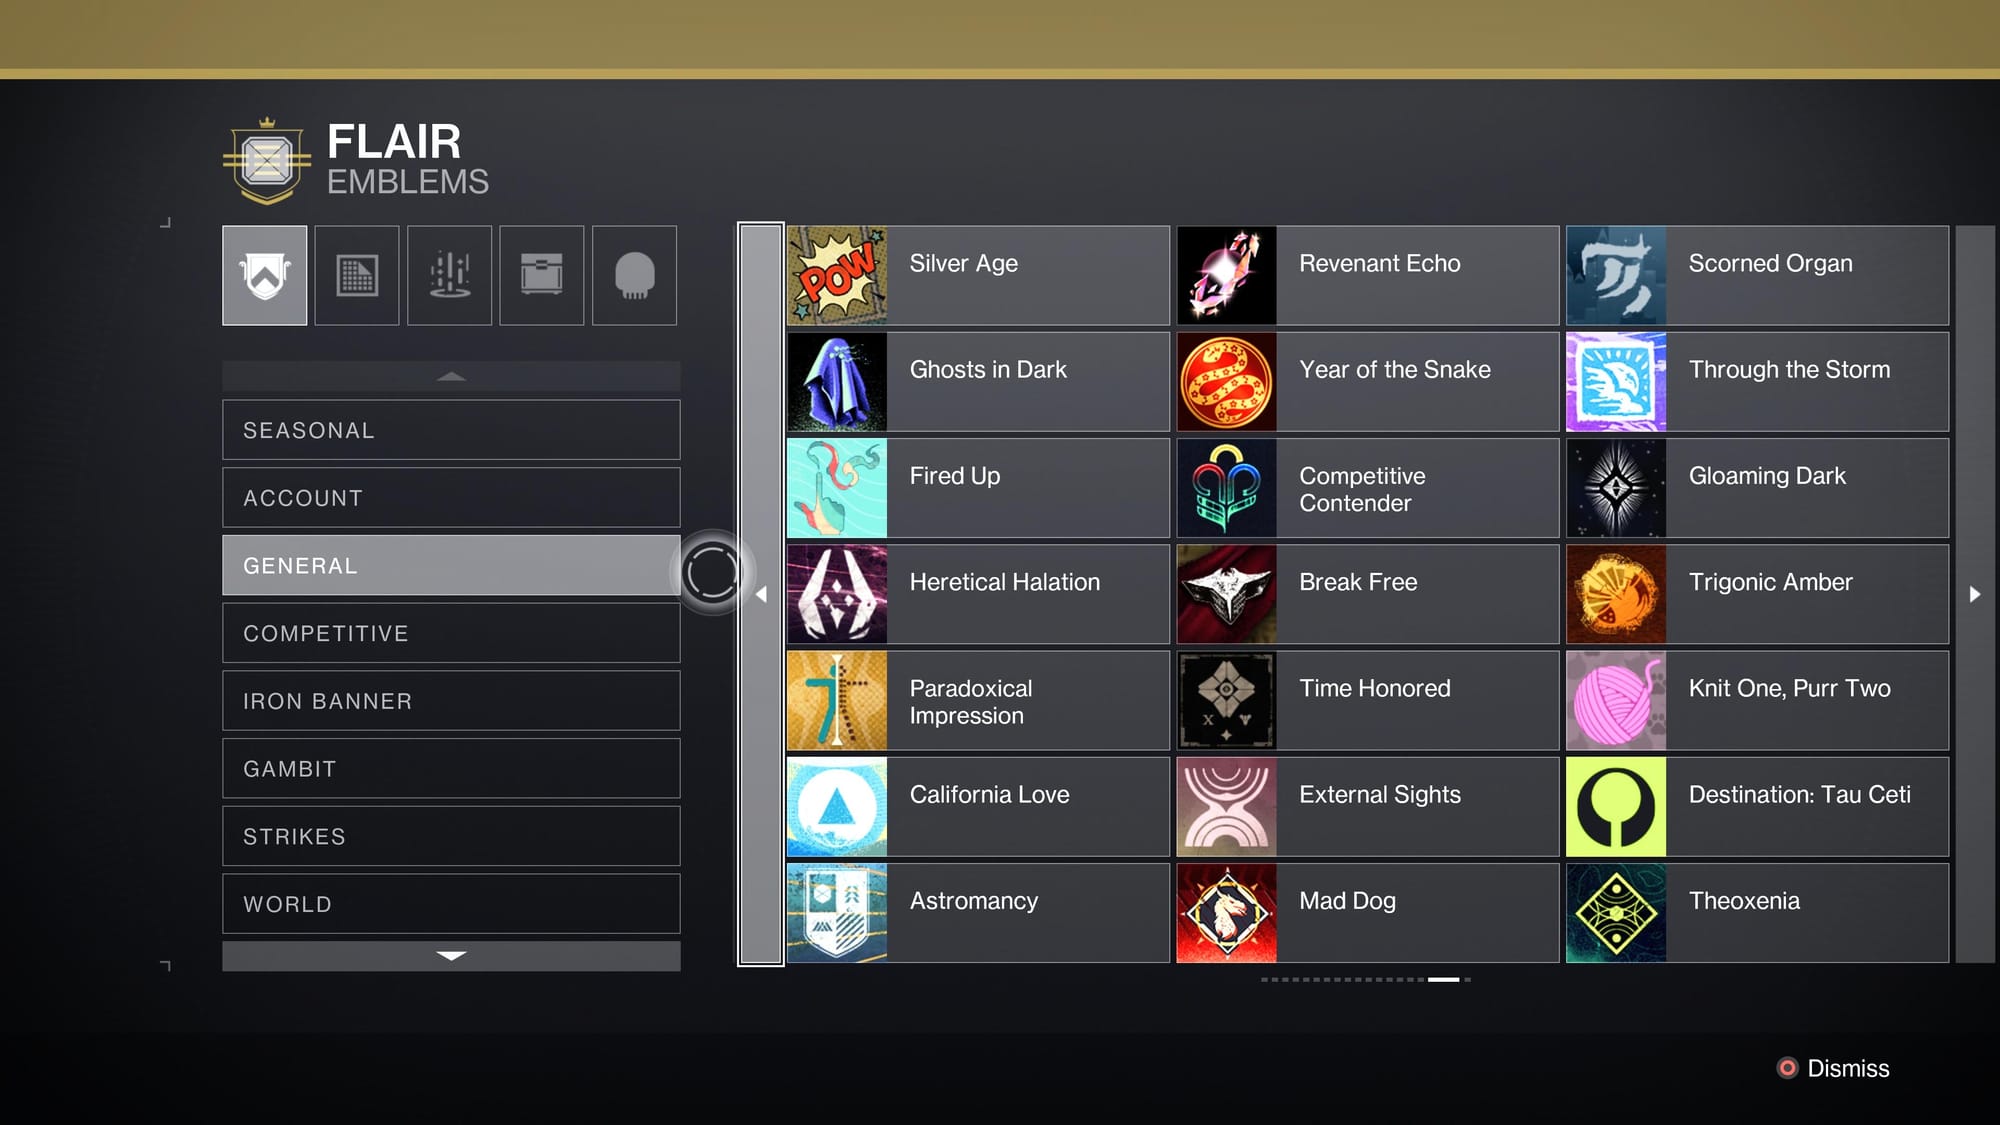Select the Silver Age POW emblem
Viewport: 2000px width, 1125px height.
pyautogui.click(x=978, y=276)
